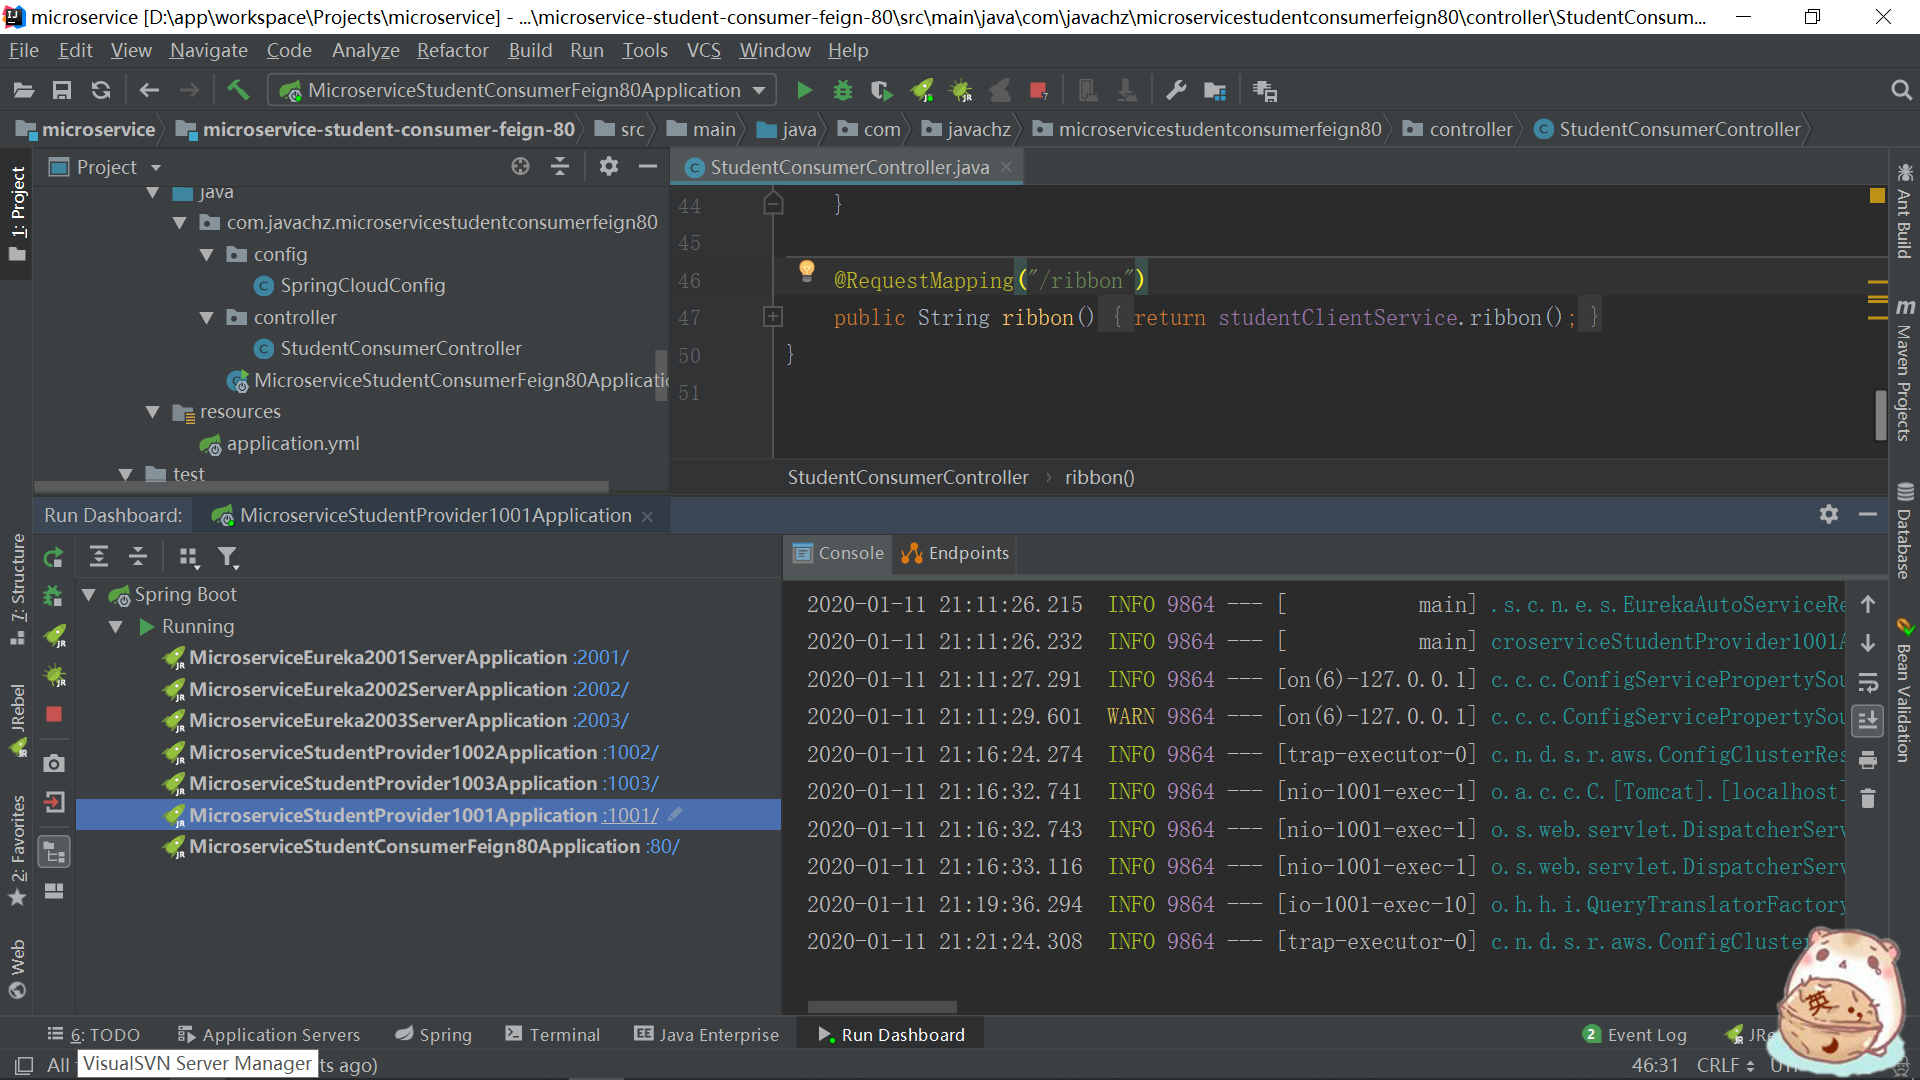Click the Debug bug icon in toolbar

click(843, 91)
